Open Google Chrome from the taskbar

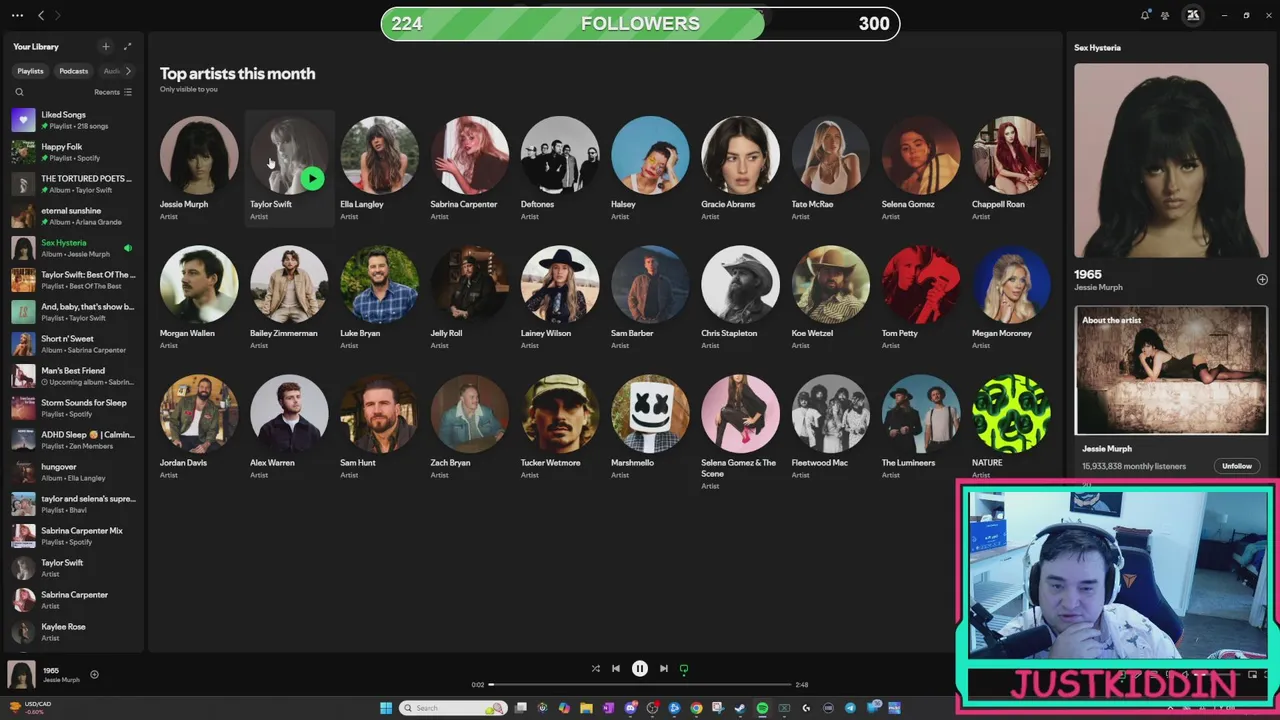(x=696, y=708)
